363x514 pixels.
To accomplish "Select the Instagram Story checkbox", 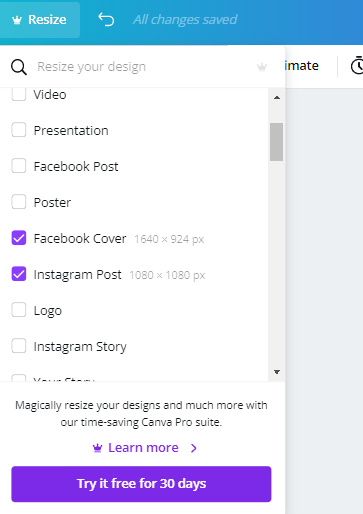I will (19, 346).
